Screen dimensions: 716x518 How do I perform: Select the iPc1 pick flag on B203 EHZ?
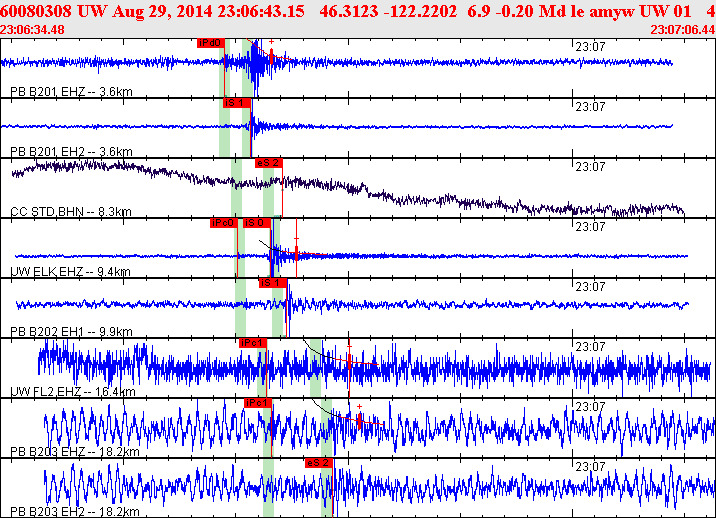(x=258, y=403)
